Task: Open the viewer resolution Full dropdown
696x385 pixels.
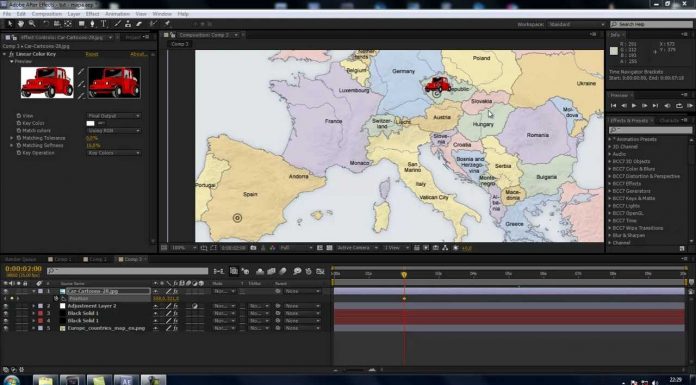Action: click(296, 248)
